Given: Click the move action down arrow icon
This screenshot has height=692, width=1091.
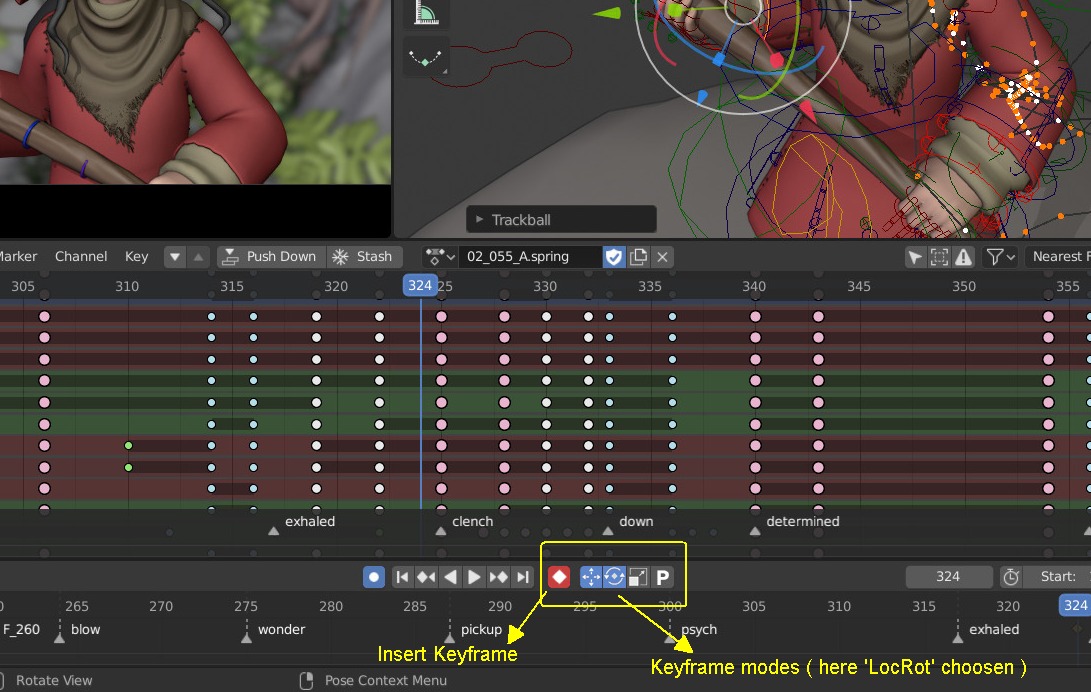Looking at the screenshot, I should [175, 257].
